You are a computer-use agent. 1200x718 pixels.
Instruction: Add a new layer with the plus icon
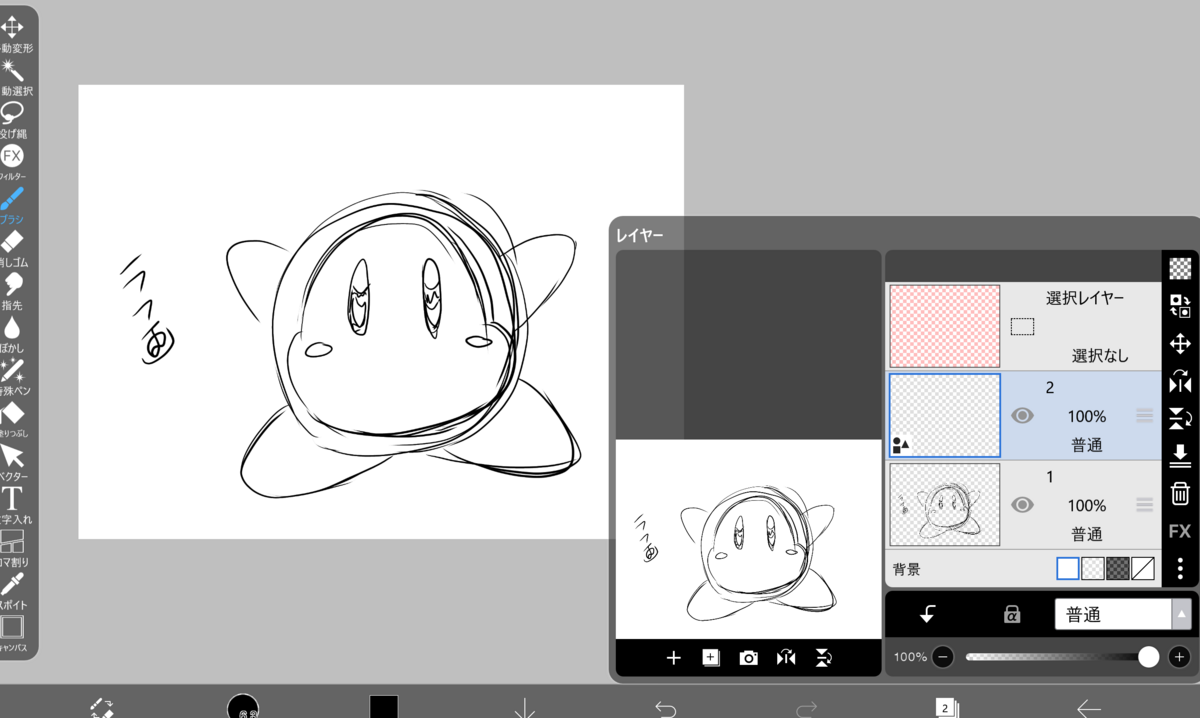[x=673, y=657]
